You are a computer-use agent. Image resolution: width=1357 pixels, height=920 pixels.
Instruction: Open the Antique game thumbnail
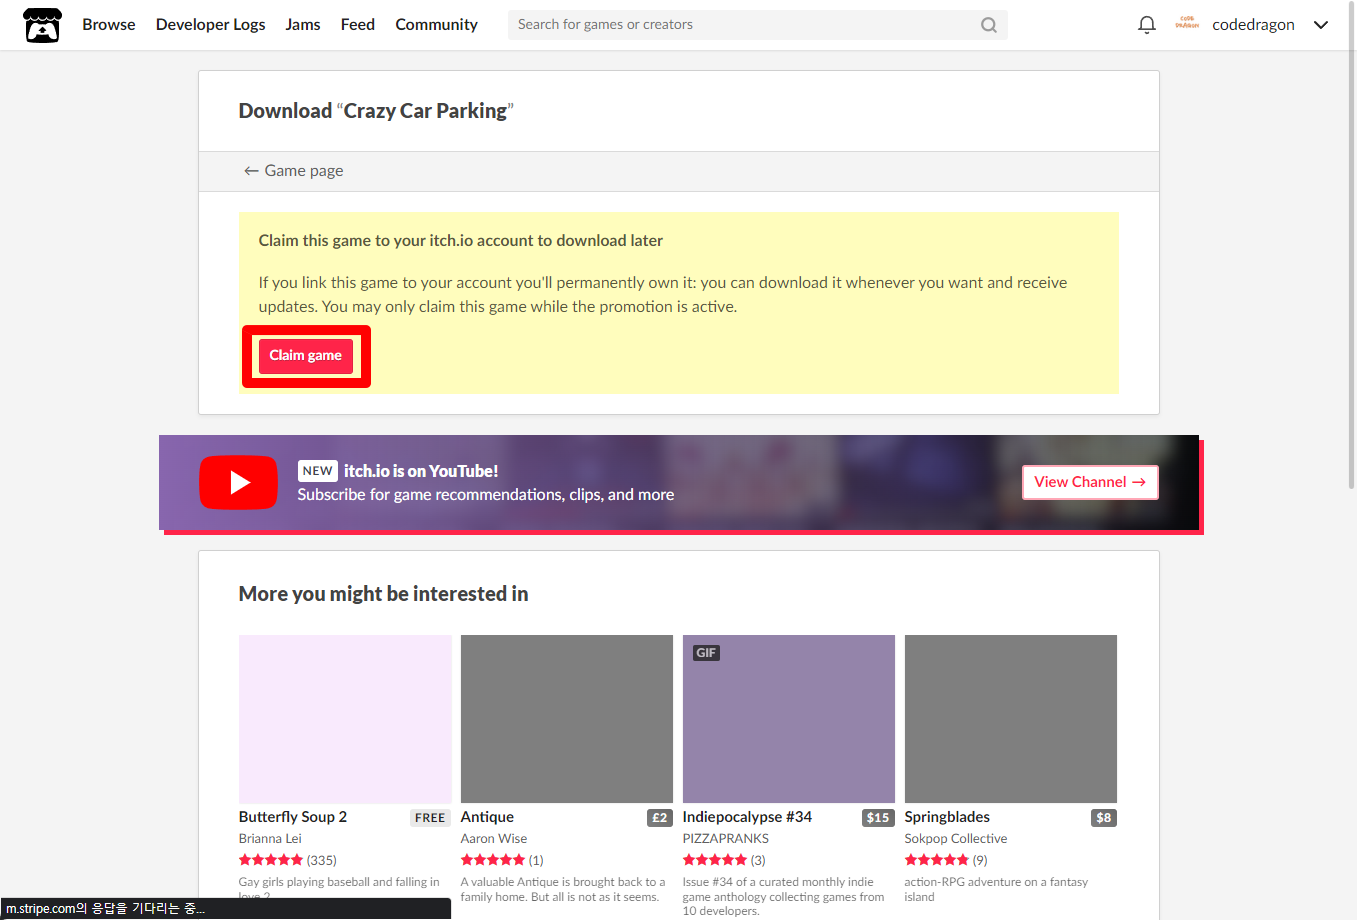point(567,719)
